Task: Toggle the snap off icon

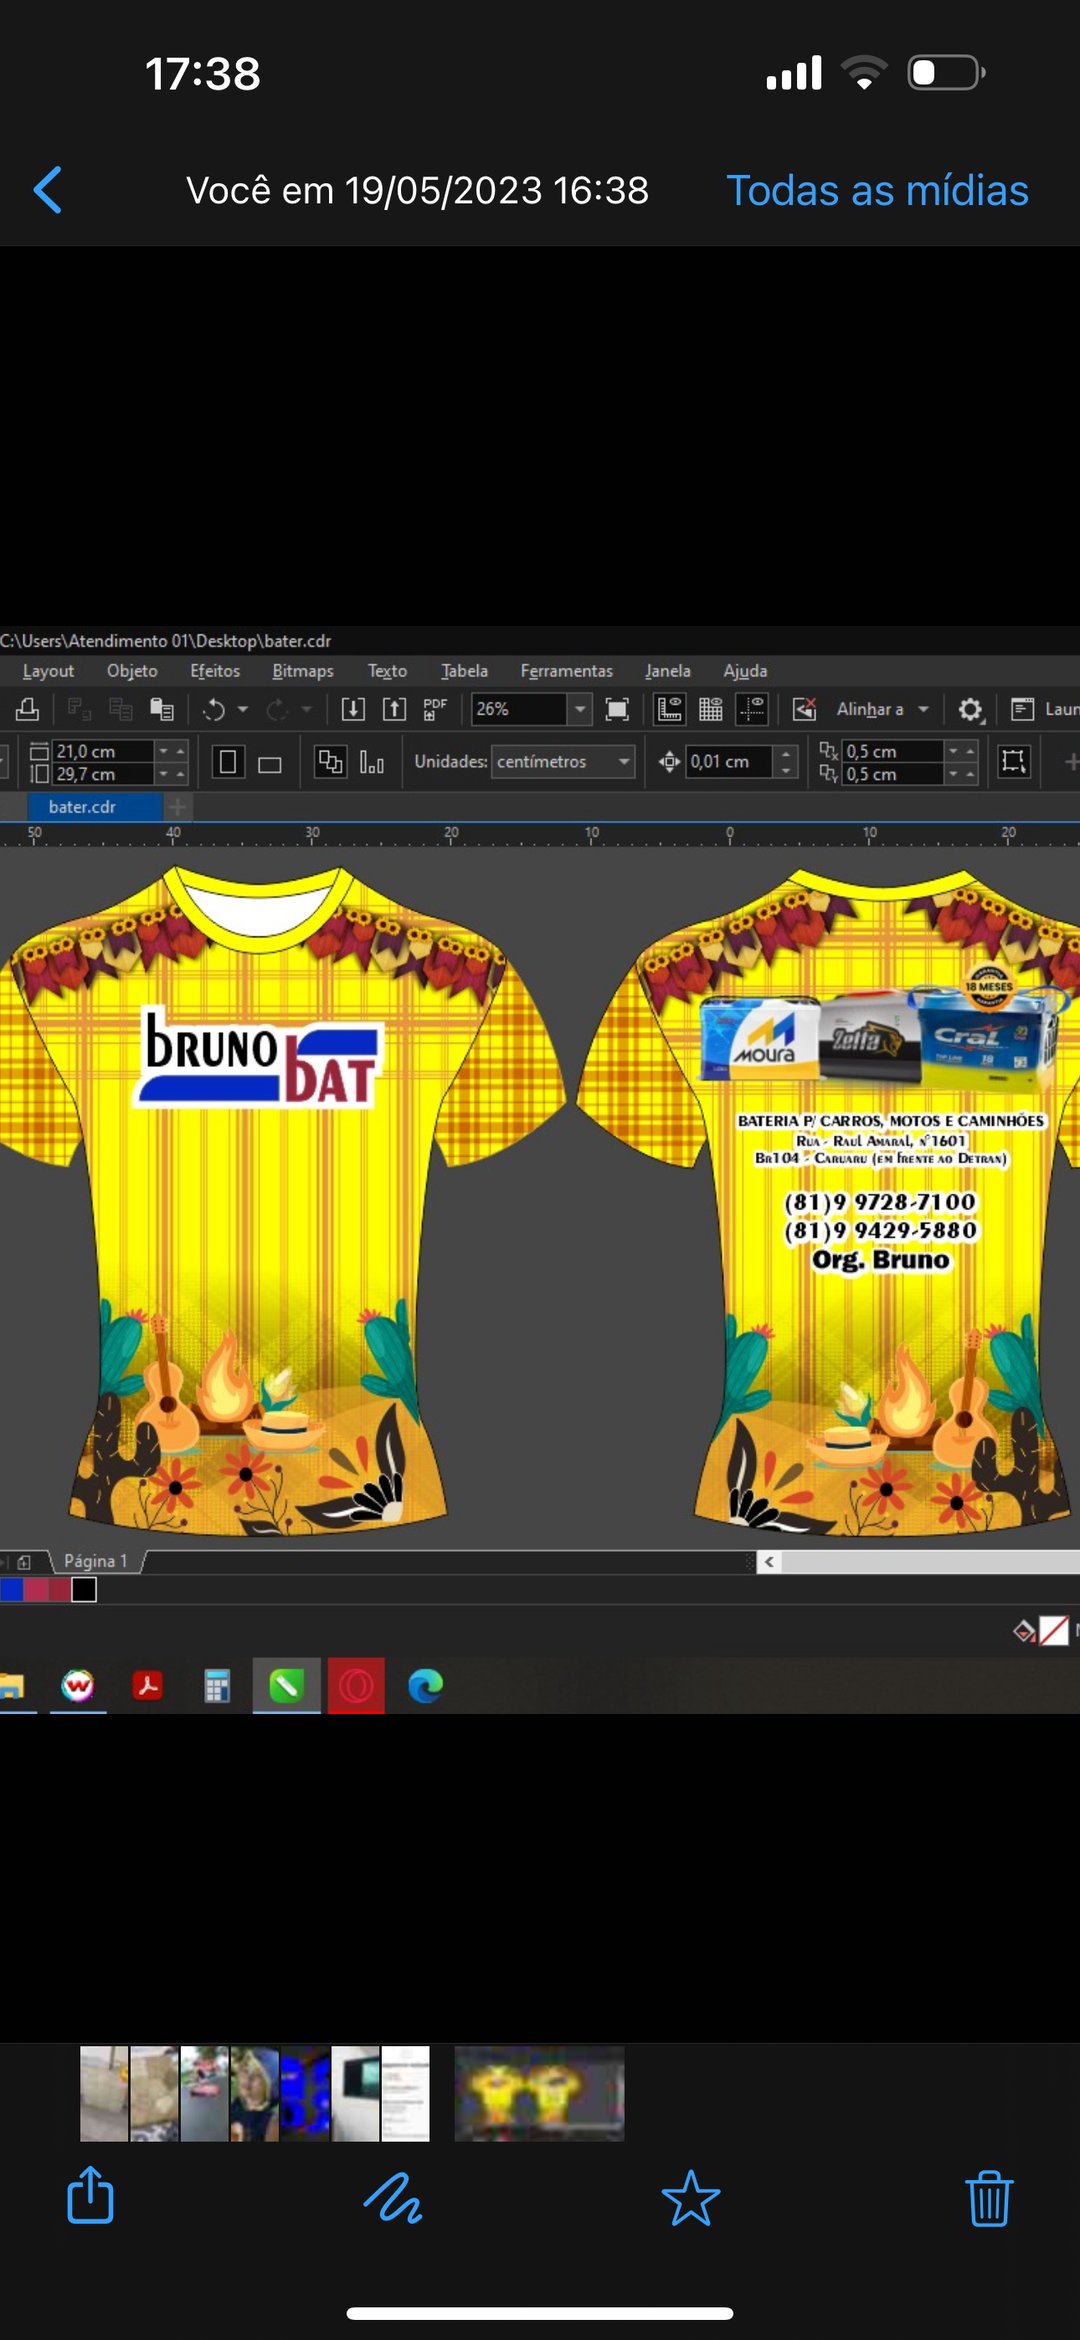Action: click(x=805, y=710)
